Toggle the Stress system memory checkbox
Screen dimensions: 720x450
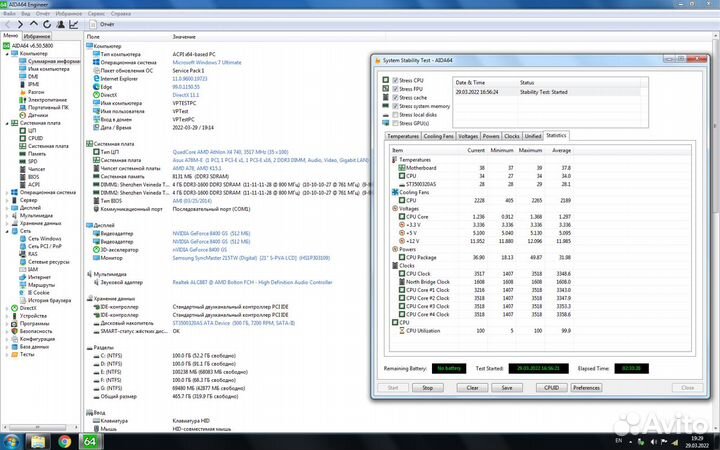point(395,106)
